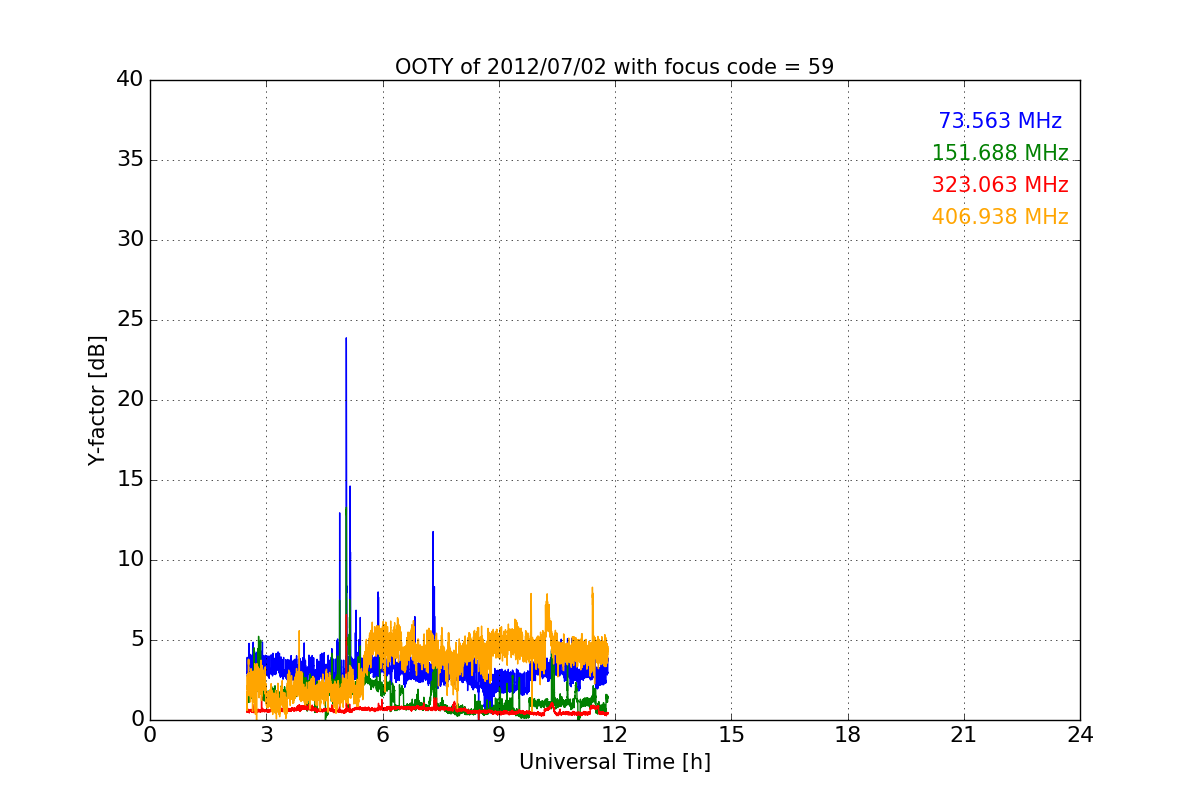Select the 323.063 MHz legend label

(1000, 185)
